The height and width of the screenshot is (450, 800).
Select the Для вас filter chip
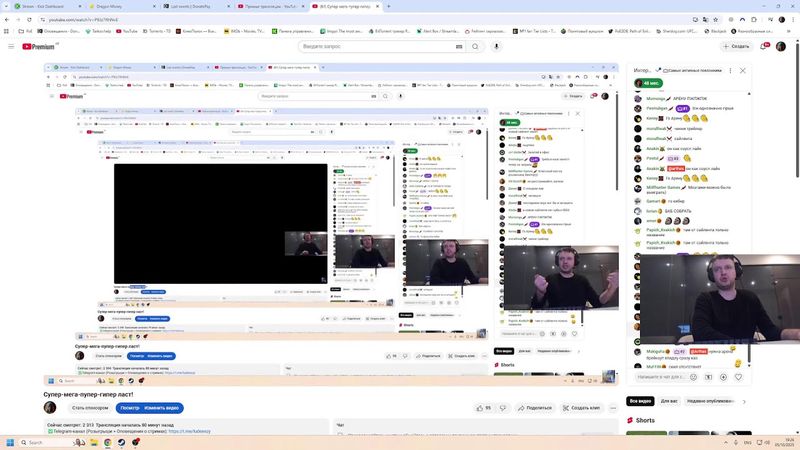tap(669, 401)
